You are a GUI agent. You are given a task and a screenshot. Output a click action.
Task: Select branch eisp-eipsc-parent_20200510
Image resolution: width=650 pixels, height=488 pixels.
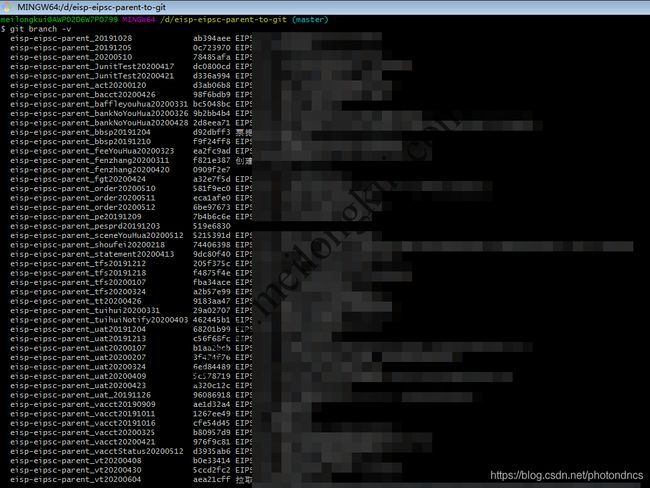(71, 57)
